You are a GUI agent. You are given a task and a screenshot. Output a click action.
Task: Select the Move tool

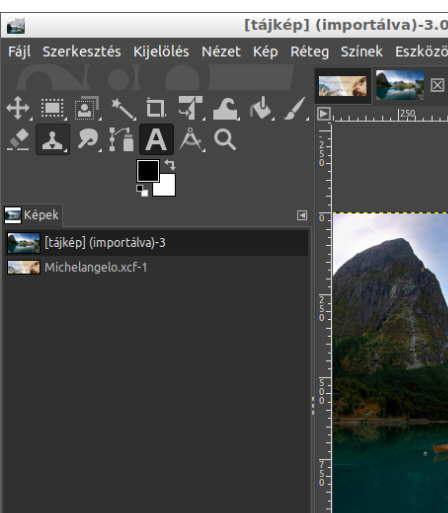pos(19,108)
